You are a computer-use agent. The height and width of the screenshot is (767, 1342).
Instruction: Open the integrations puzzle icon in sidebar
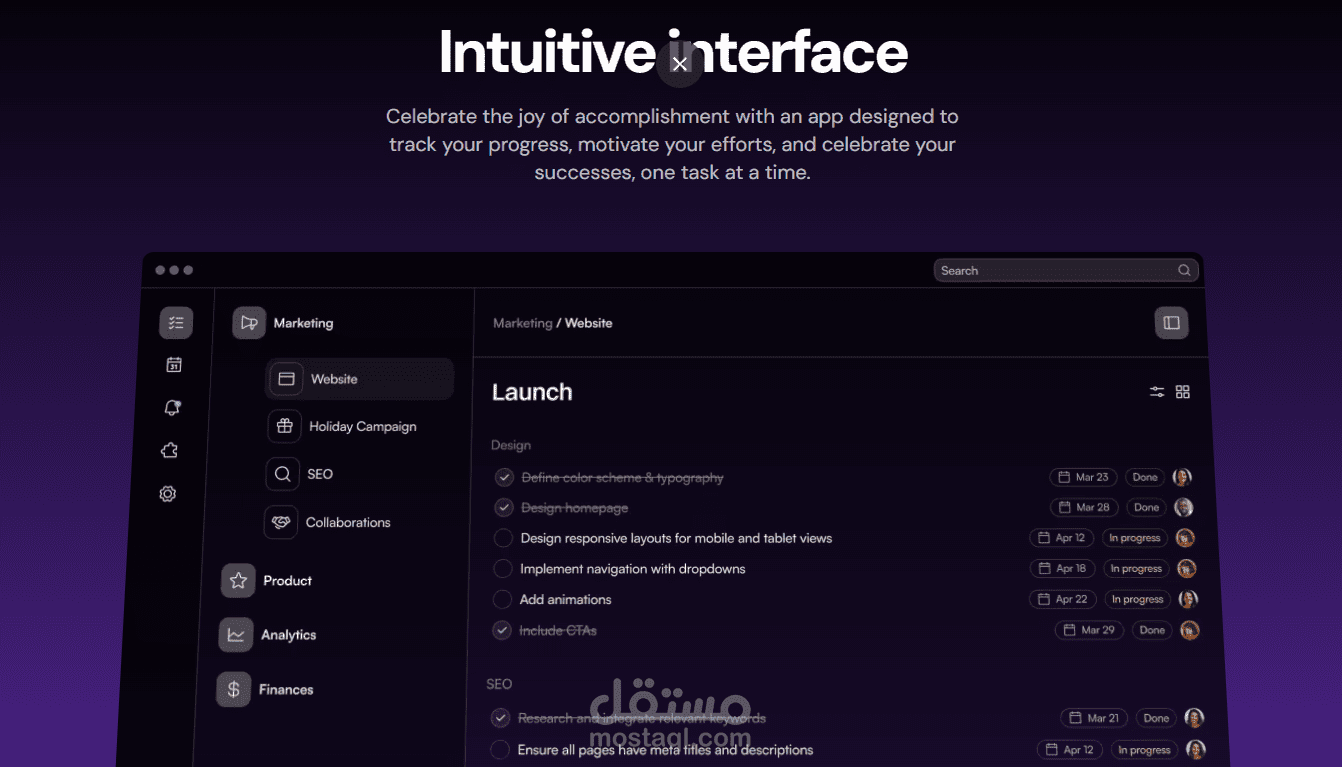[x=169, y=451]
